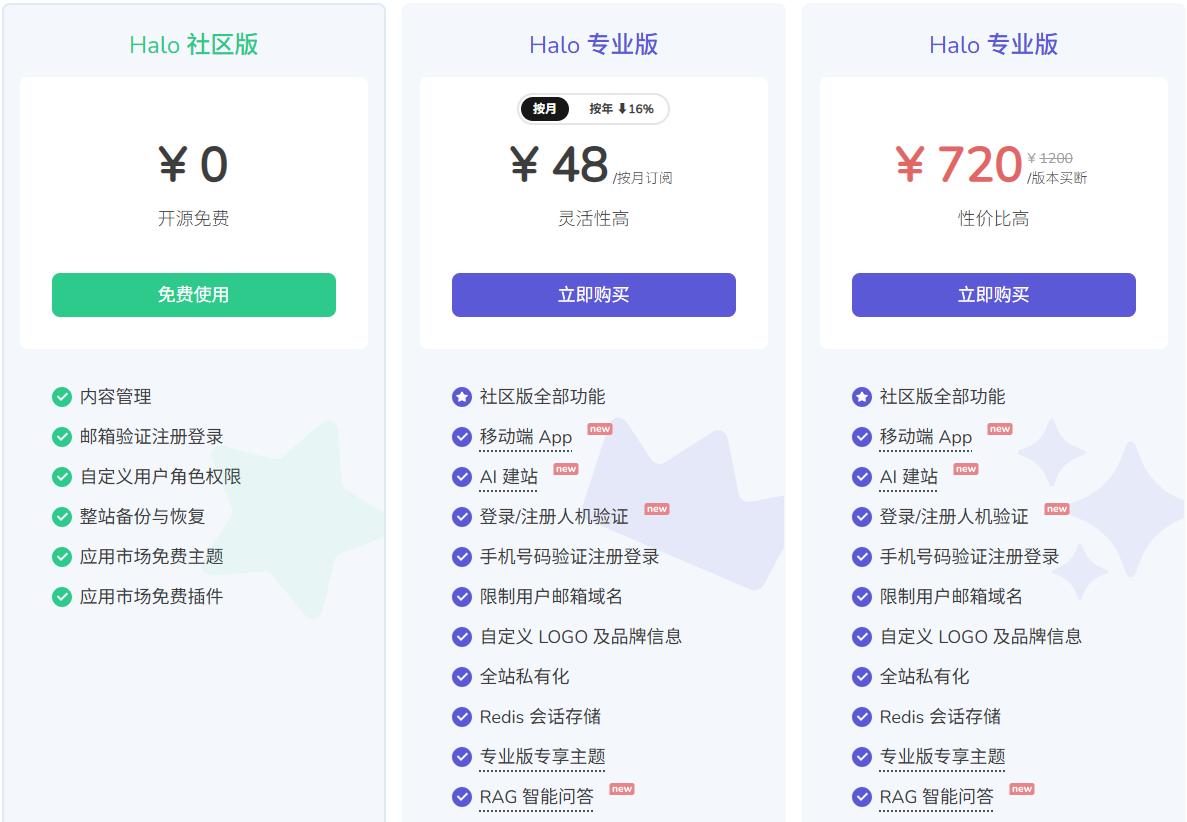Switch billing to 按月 monthly option
The width and height of the screenshot is (1187, 822).
coord(545,109)
